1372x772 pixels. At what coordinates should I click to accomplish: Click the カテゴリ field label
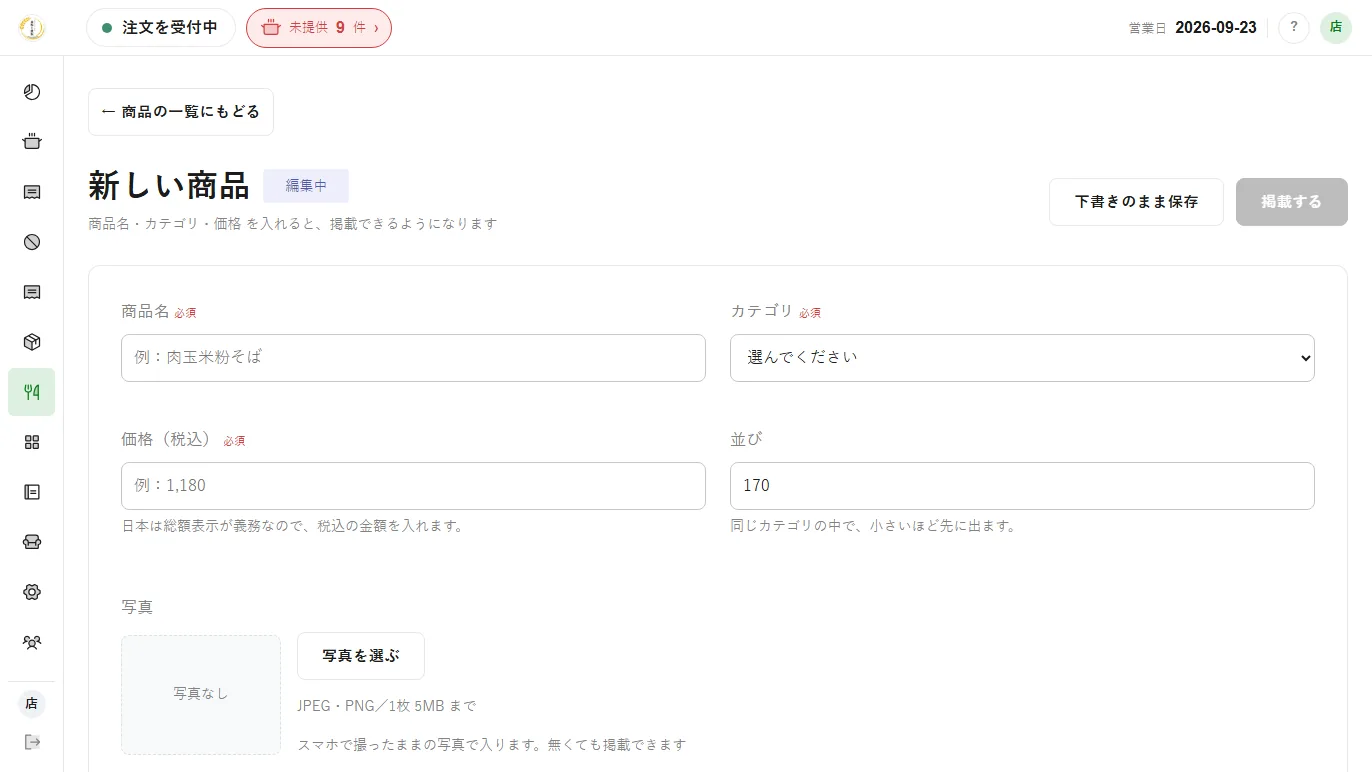pos(761,311)
